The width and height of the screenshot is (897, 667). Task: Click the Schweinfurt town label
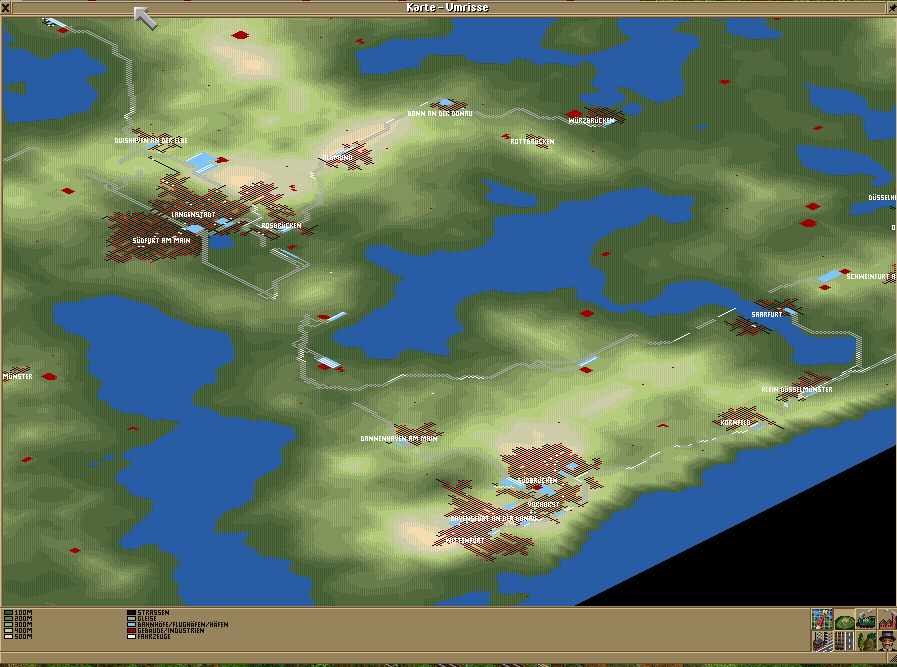871,277
